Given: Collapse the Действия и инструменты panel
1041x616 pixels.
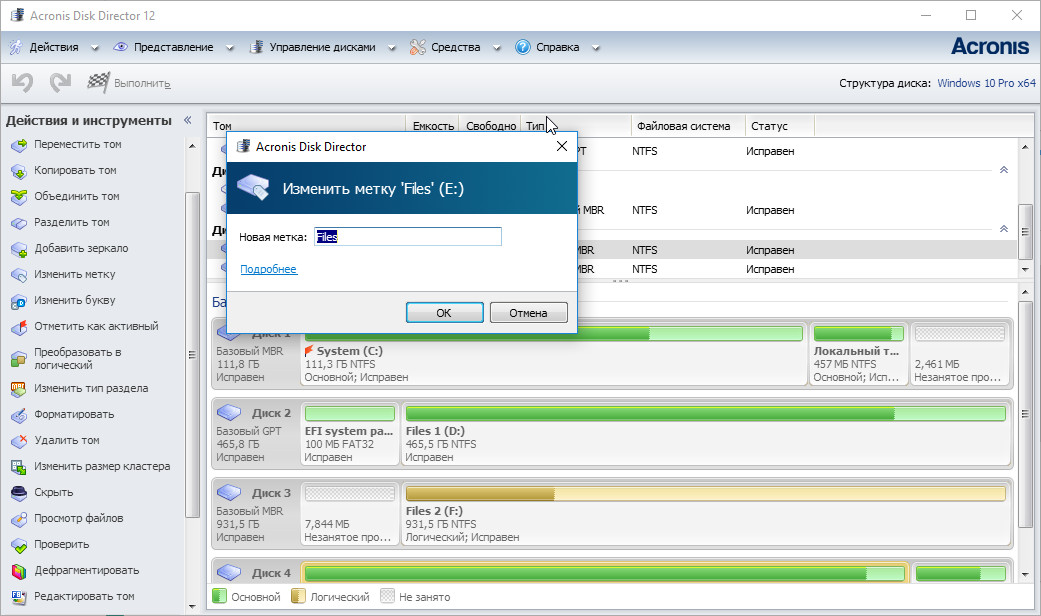Looking at the screenshot, I should (x=187, y=120).
